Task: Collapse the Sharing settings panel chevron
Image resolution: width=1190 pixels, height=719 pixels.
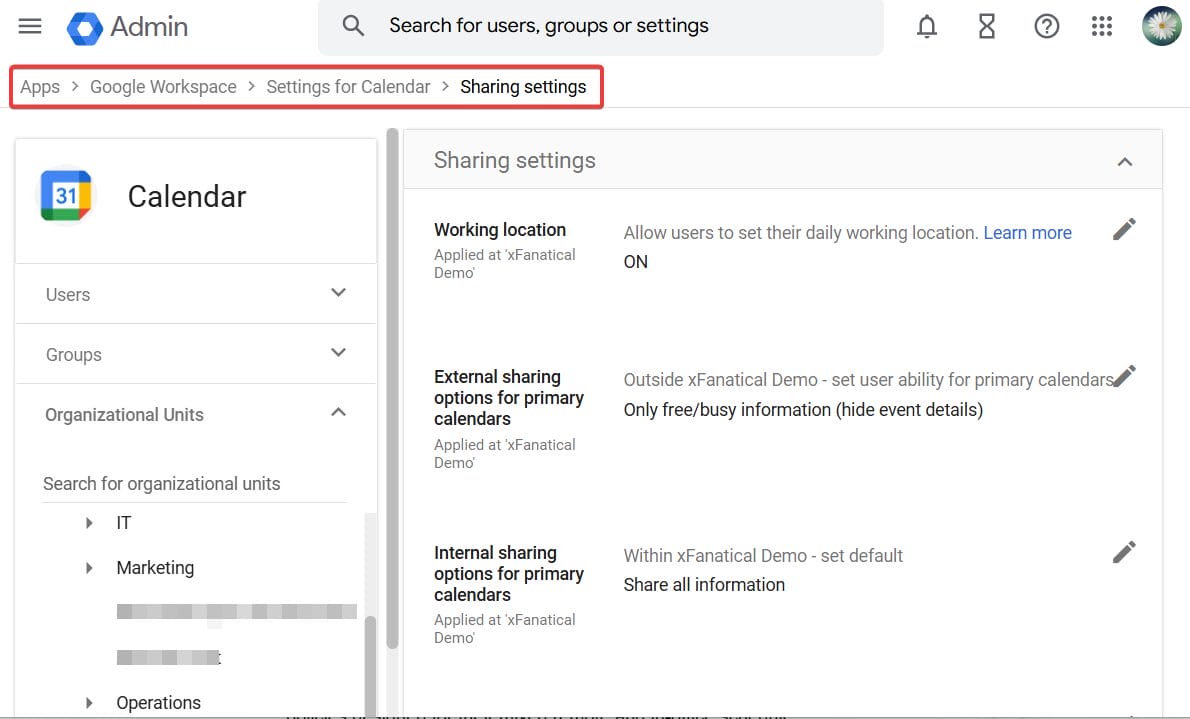Action: [x=1125, y=161]
